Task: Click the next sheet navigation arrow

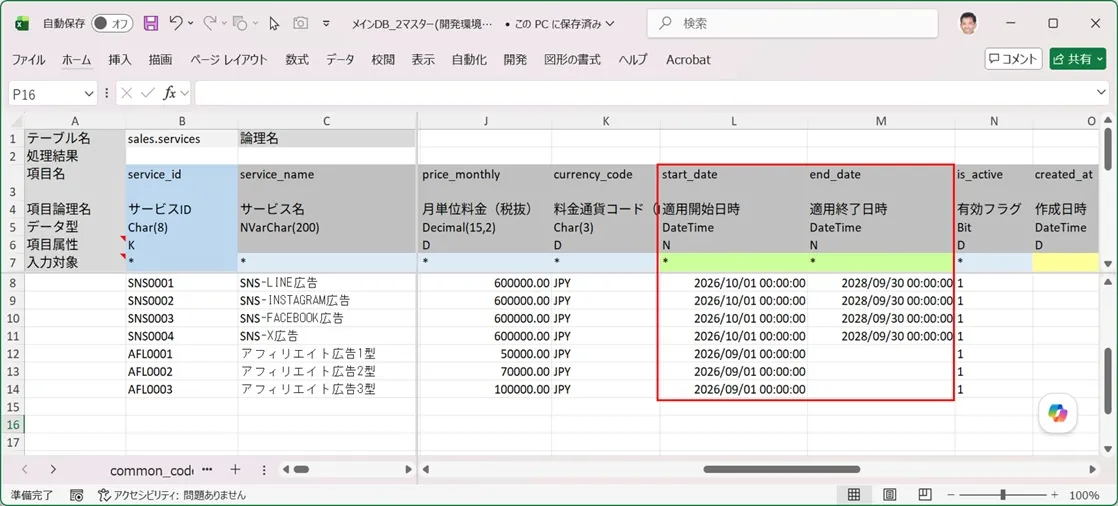Action: (53, 470)
